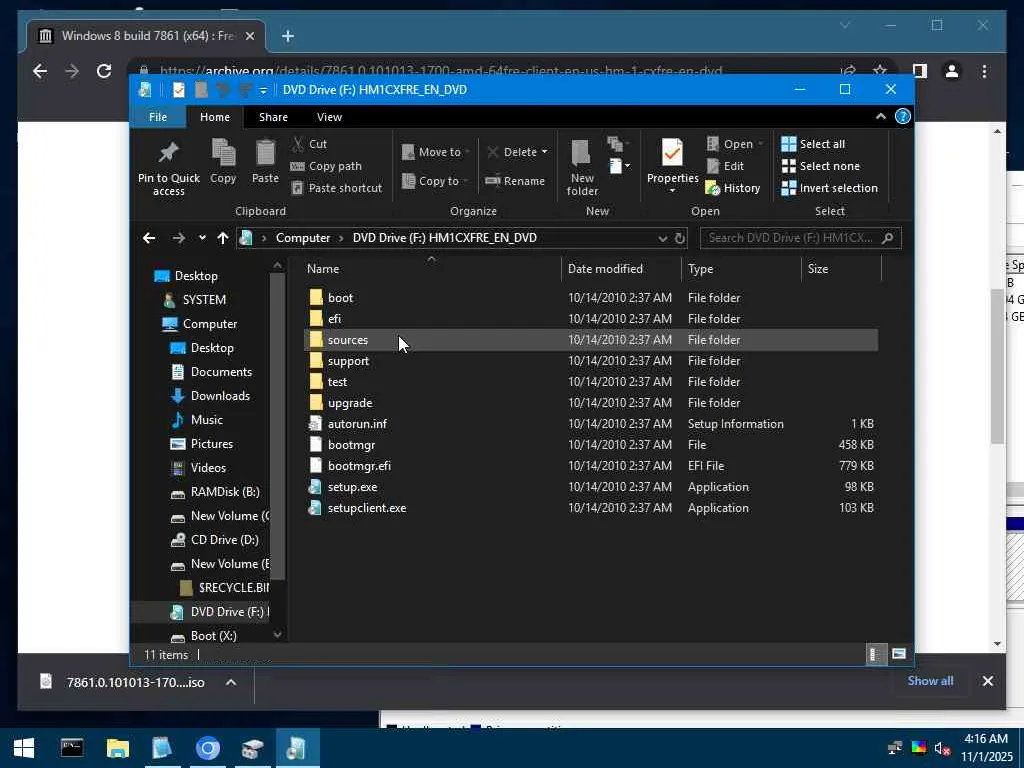Screen dimensions: 1024x768
Task: Click the Edit command in ribbon
Action: [x=726, y=166]
